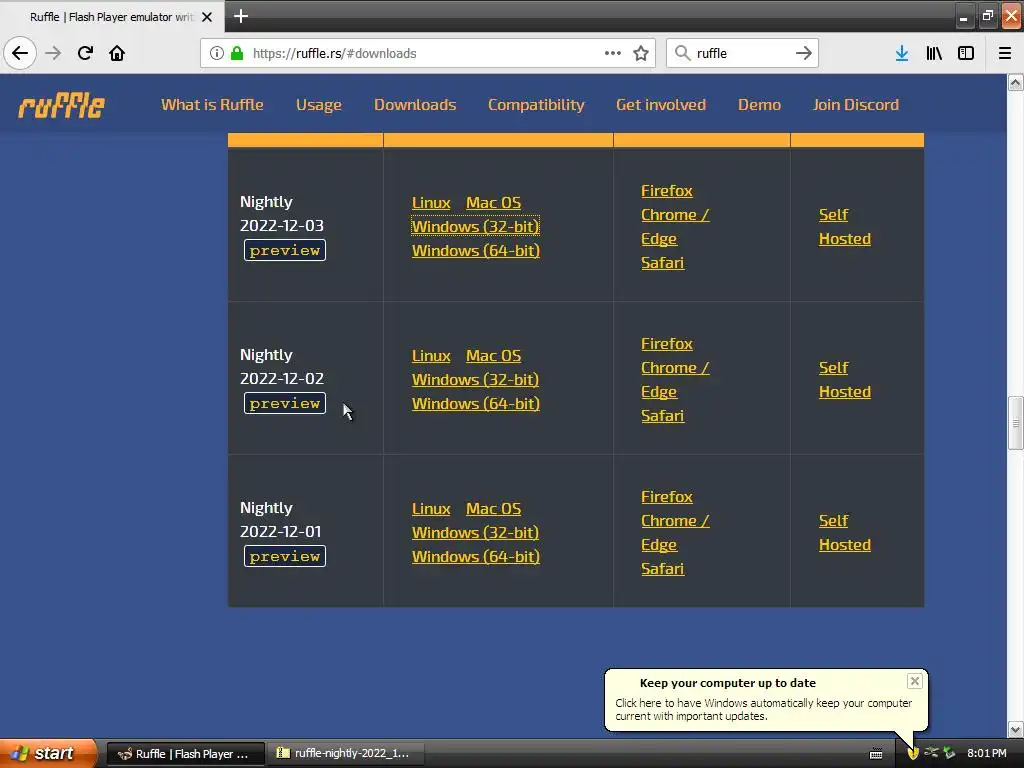Viewport: 1024px width, 768px height.
Task: Download Mac OS build for 2022-12-01
Action: (493, 508)
